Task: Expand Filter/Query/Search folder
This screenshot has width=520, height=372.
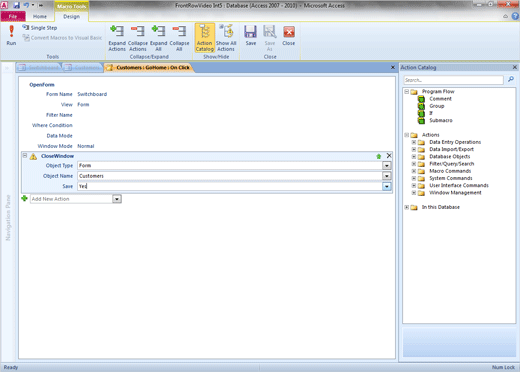Action: click(x=414, y=164)
